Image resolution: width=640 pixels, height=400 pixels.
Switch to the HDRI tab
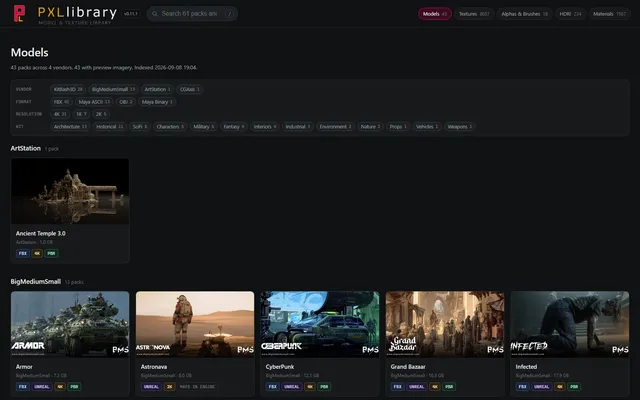tap(570, 14)
